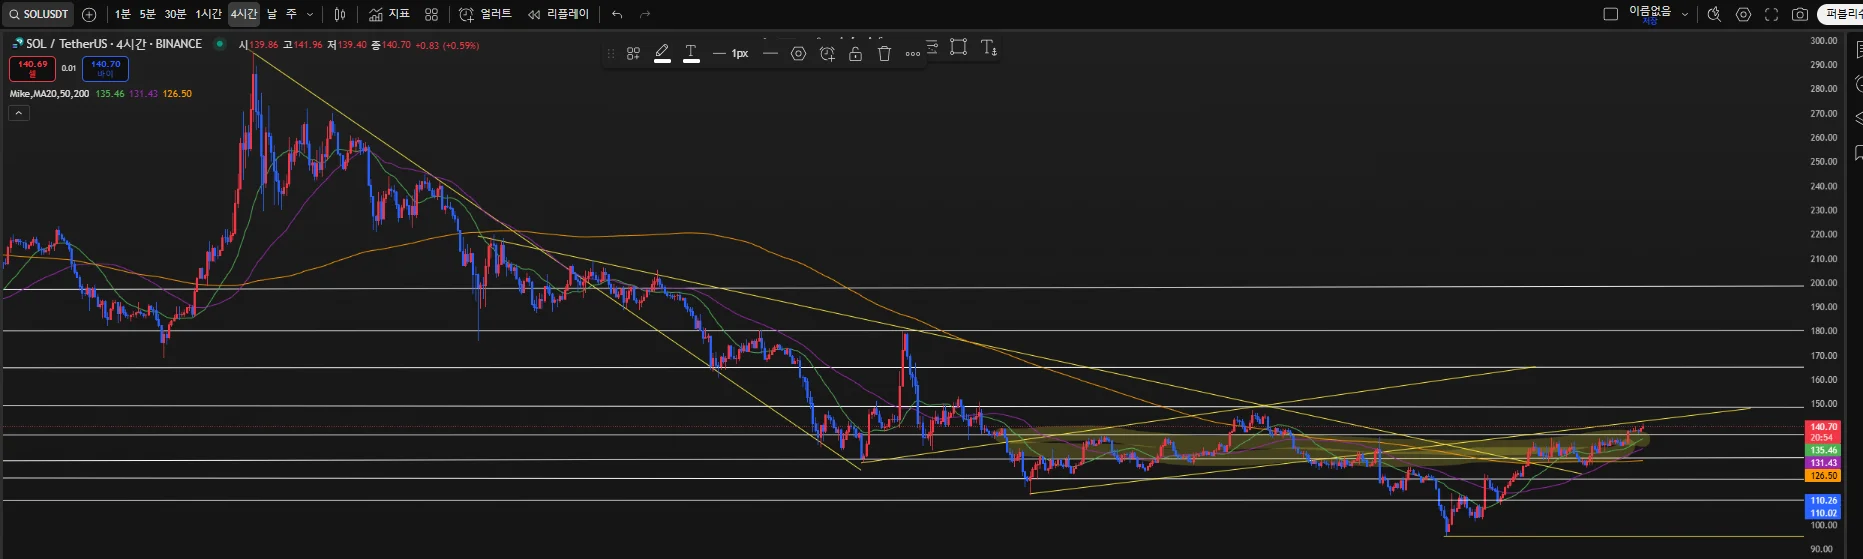Take a chart snapshot with the camera icon
The height and width of the screenshot is (559, 1863).
[1800, 14]
